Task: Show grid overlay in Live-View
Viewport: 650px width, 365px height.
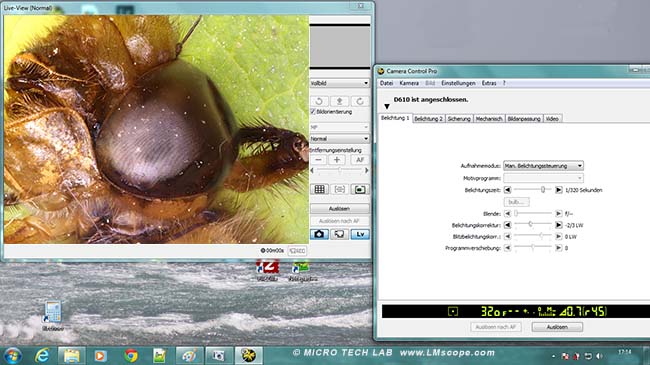Action: [319, 190]
